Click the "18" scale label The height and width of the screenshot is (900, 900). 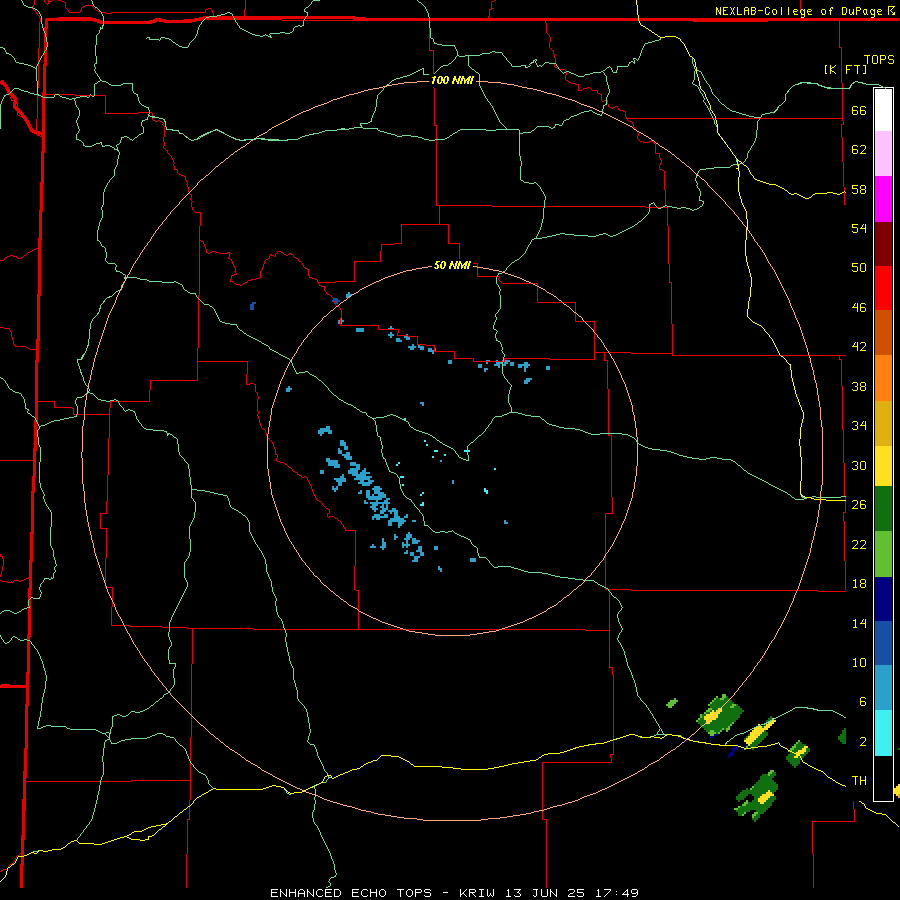[859, 584]
